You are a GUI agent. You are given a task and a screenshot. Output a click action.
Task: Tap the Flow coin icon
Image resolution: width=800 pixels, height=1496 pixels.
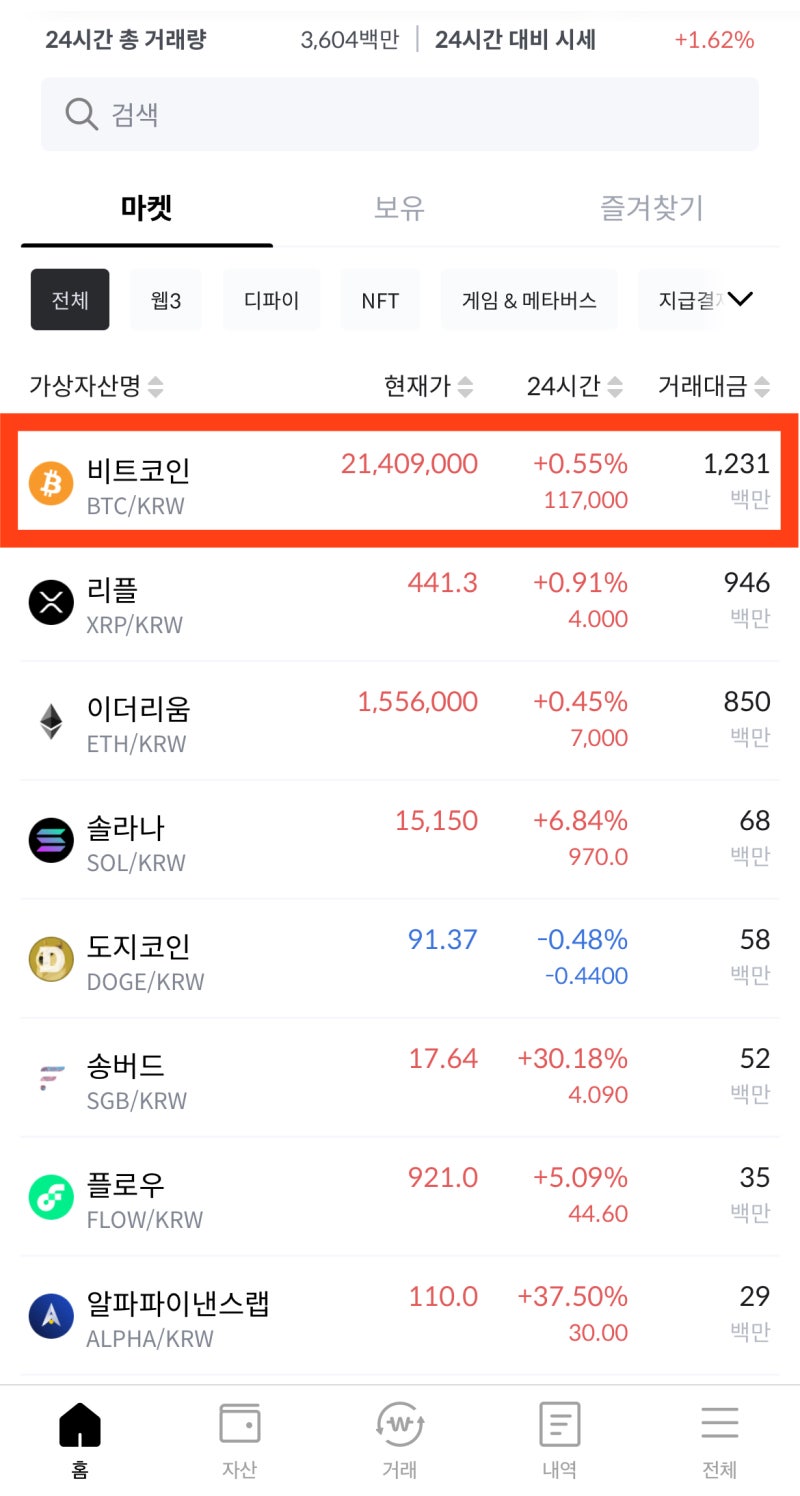pos(50,1196)
